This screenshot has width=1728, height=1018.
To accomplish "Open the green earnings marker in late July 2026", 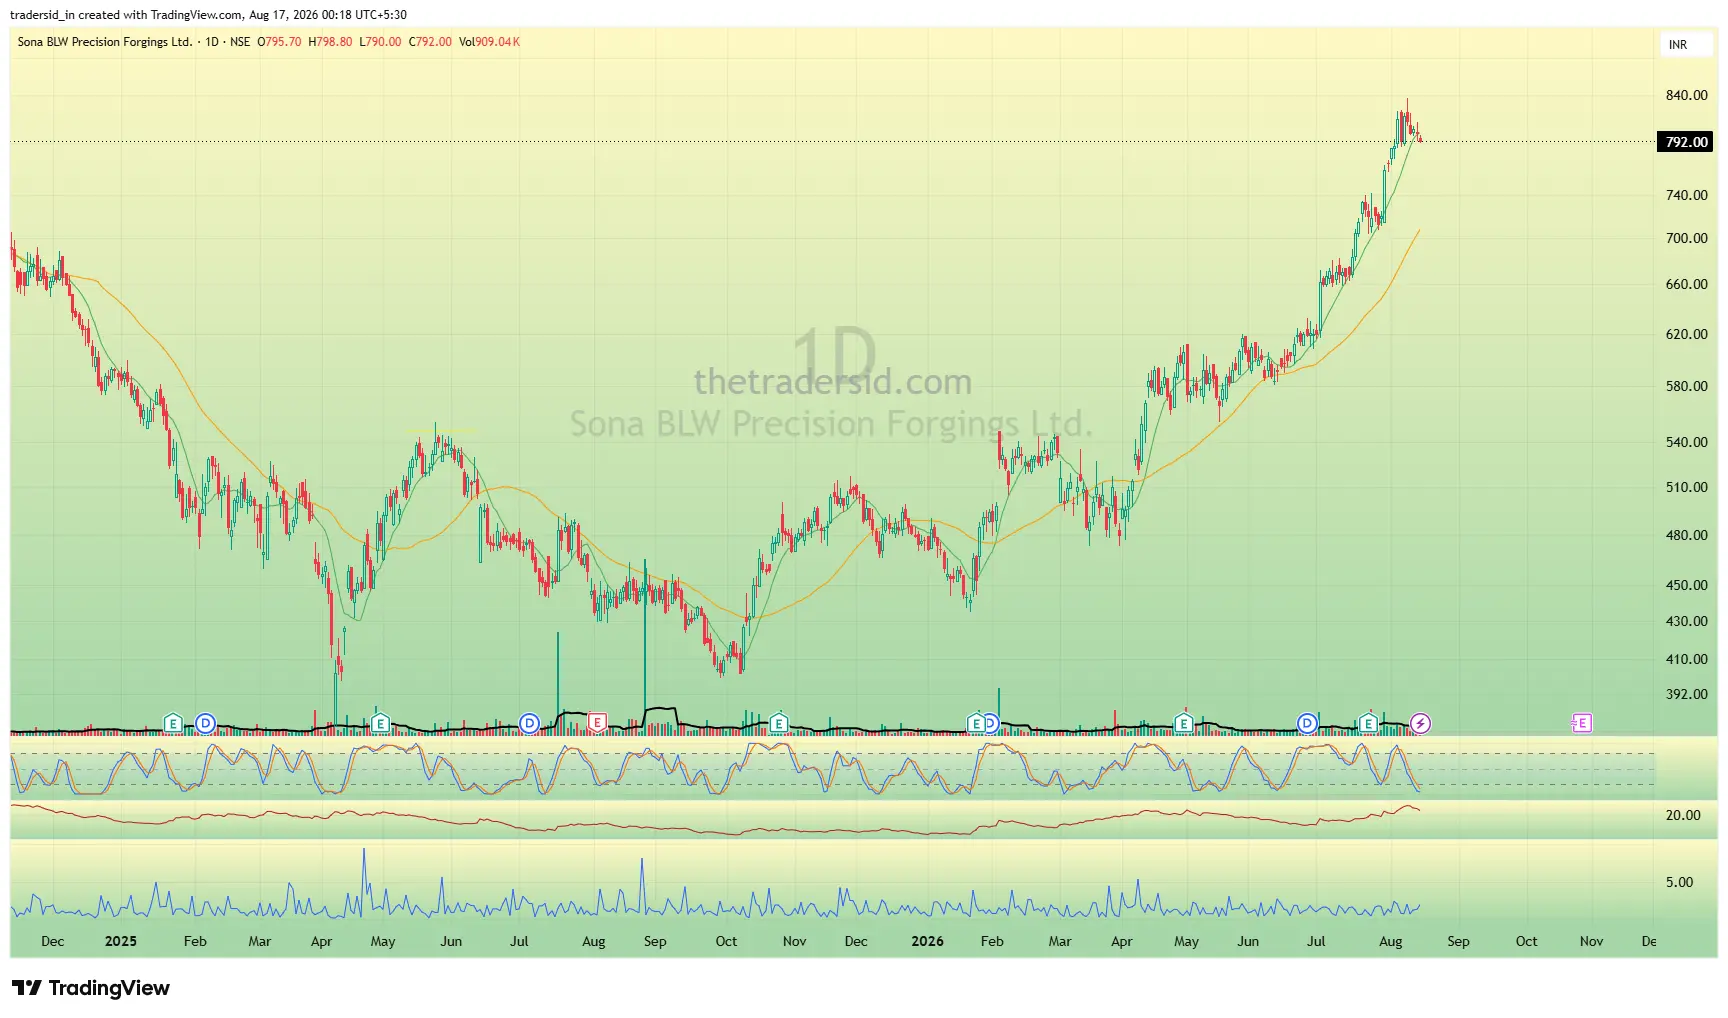I will tap(1368, 723).
